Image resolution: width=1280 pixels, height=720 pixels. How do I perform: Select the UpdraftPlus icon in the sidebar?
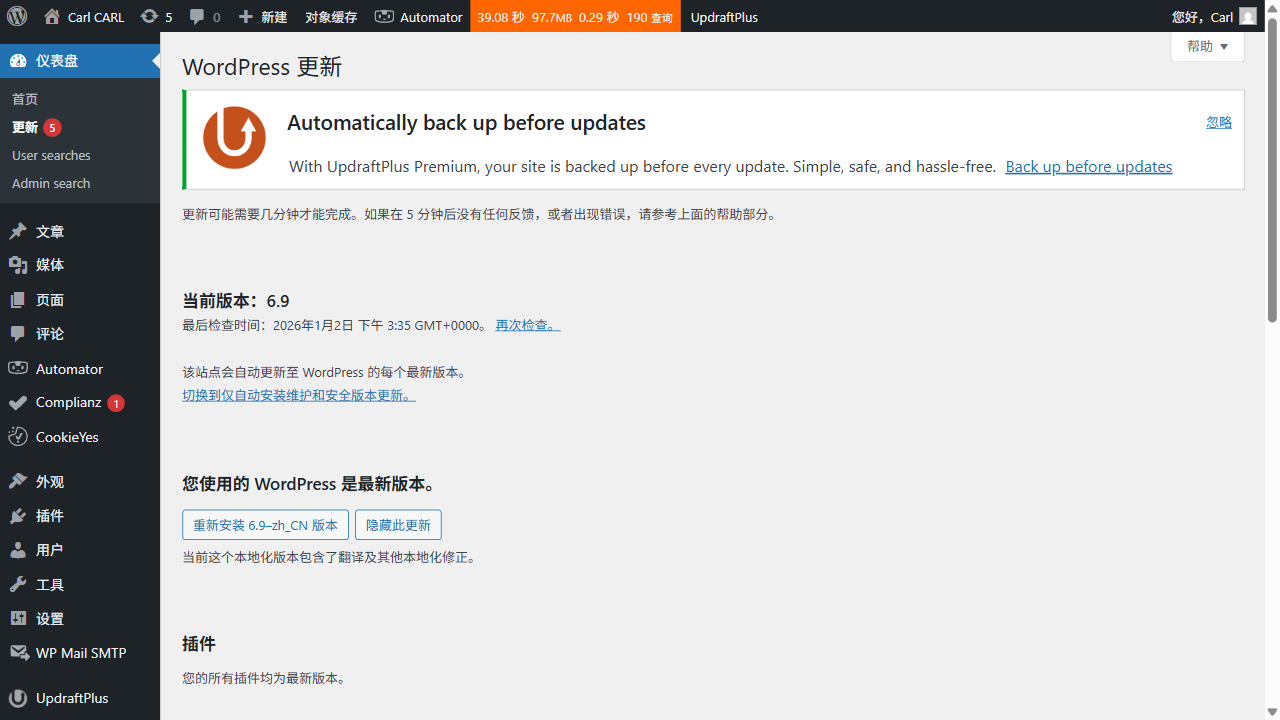(18, 697)
